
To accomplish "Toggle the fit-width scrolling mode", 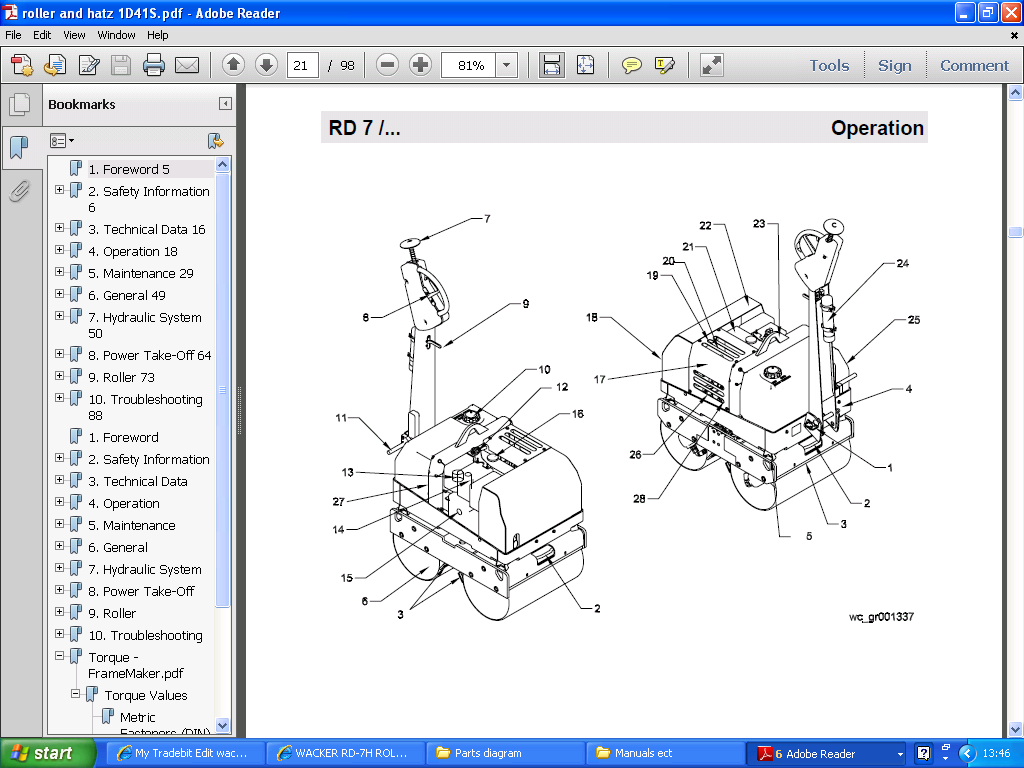I will tap(551, 66).
